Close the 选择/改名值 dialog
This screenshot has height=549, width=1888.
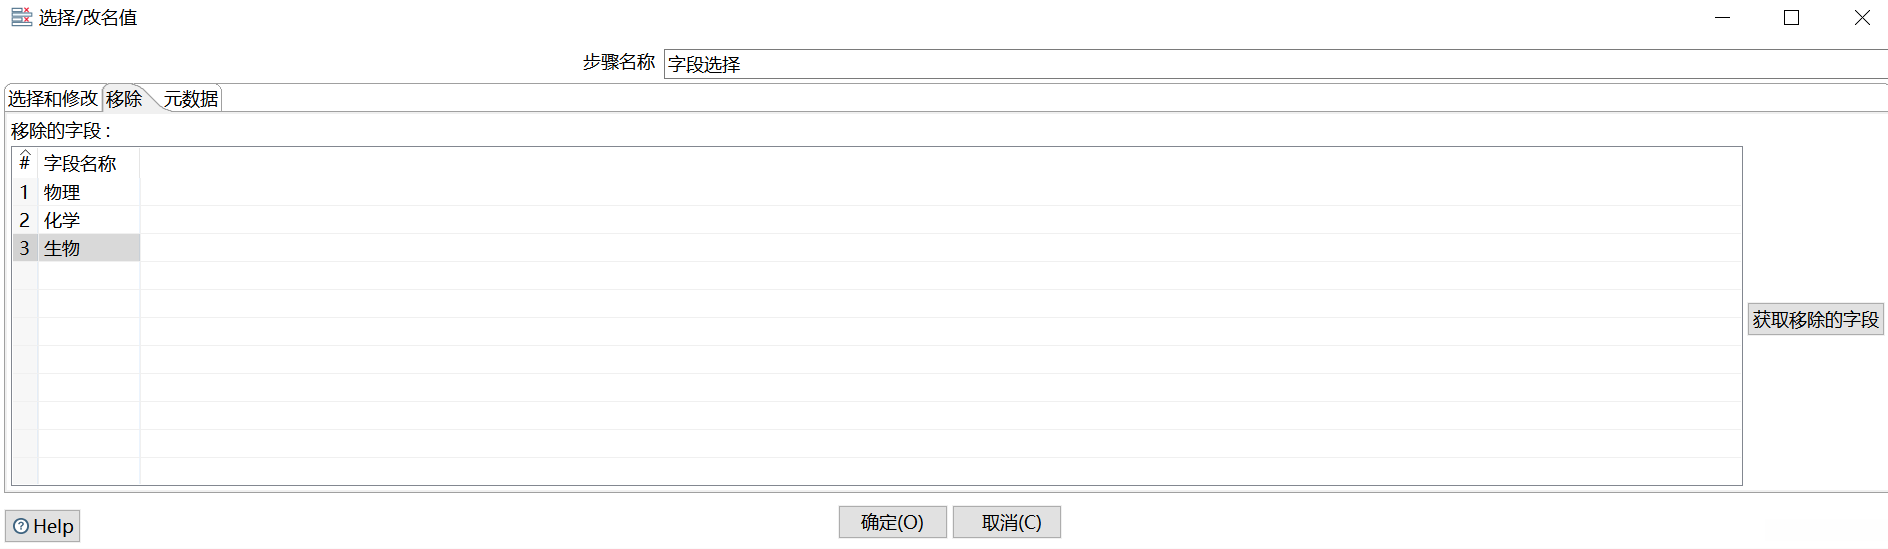[x=1861, y=18]
